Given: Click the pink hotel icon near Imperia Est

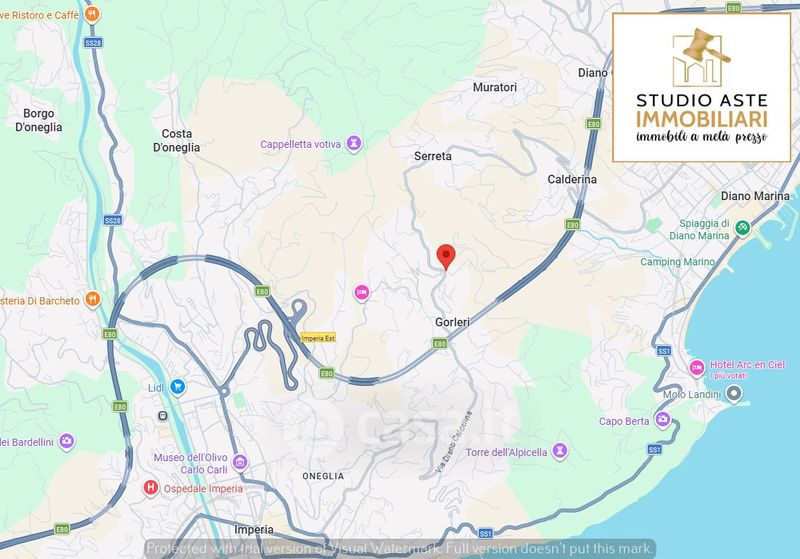Looking at the screenshot, I should tap(362, 292).
